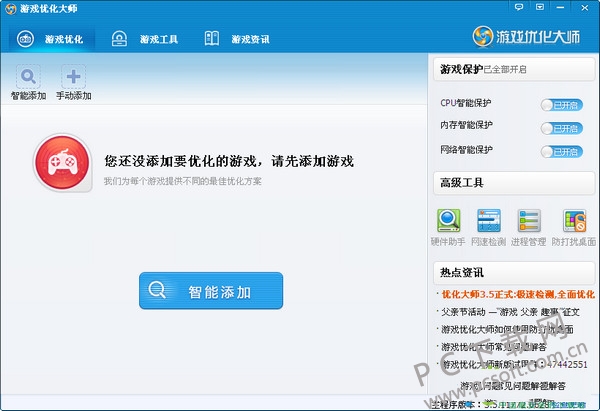Click the text 我们为每个游戏提供不同的最佳优化方案

point(183,181)
